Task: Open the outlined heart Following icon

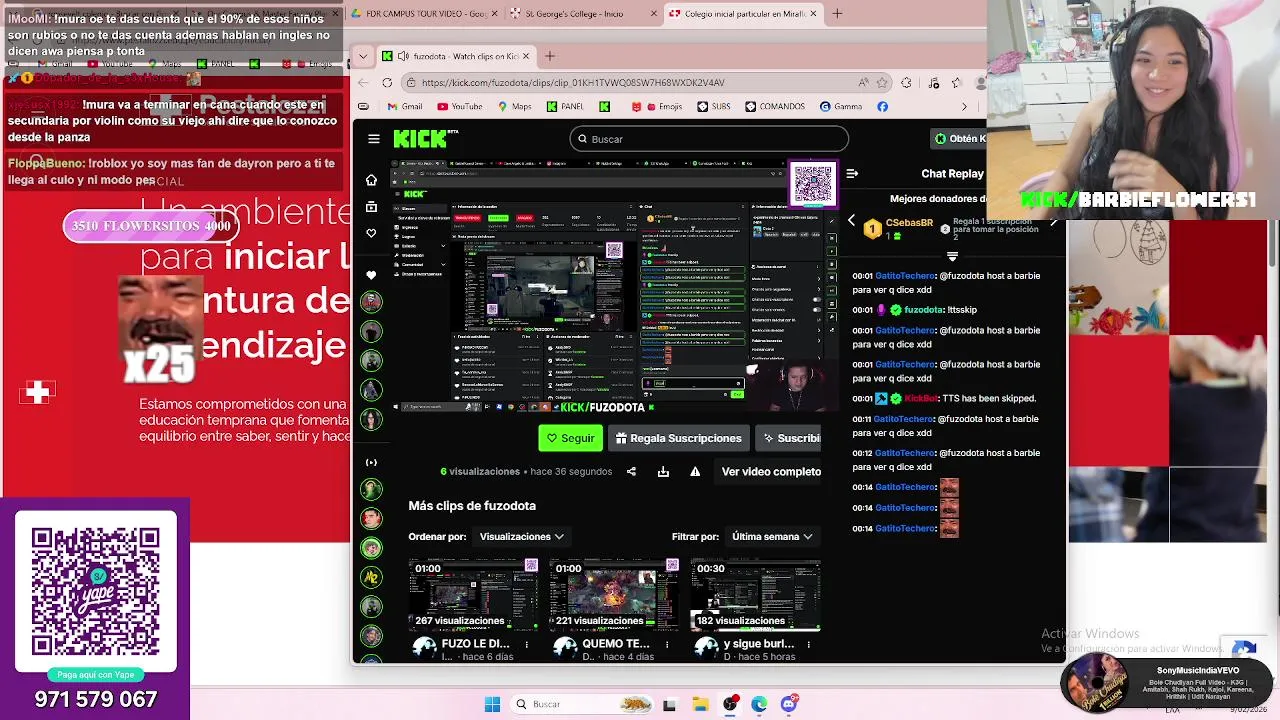Action: [371, 233]
